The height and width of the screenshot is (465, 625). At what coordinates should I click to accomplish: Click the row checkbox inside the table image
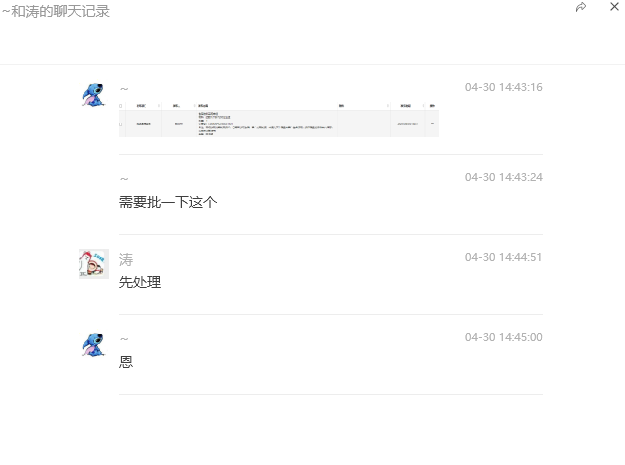[x=121, y=124]
